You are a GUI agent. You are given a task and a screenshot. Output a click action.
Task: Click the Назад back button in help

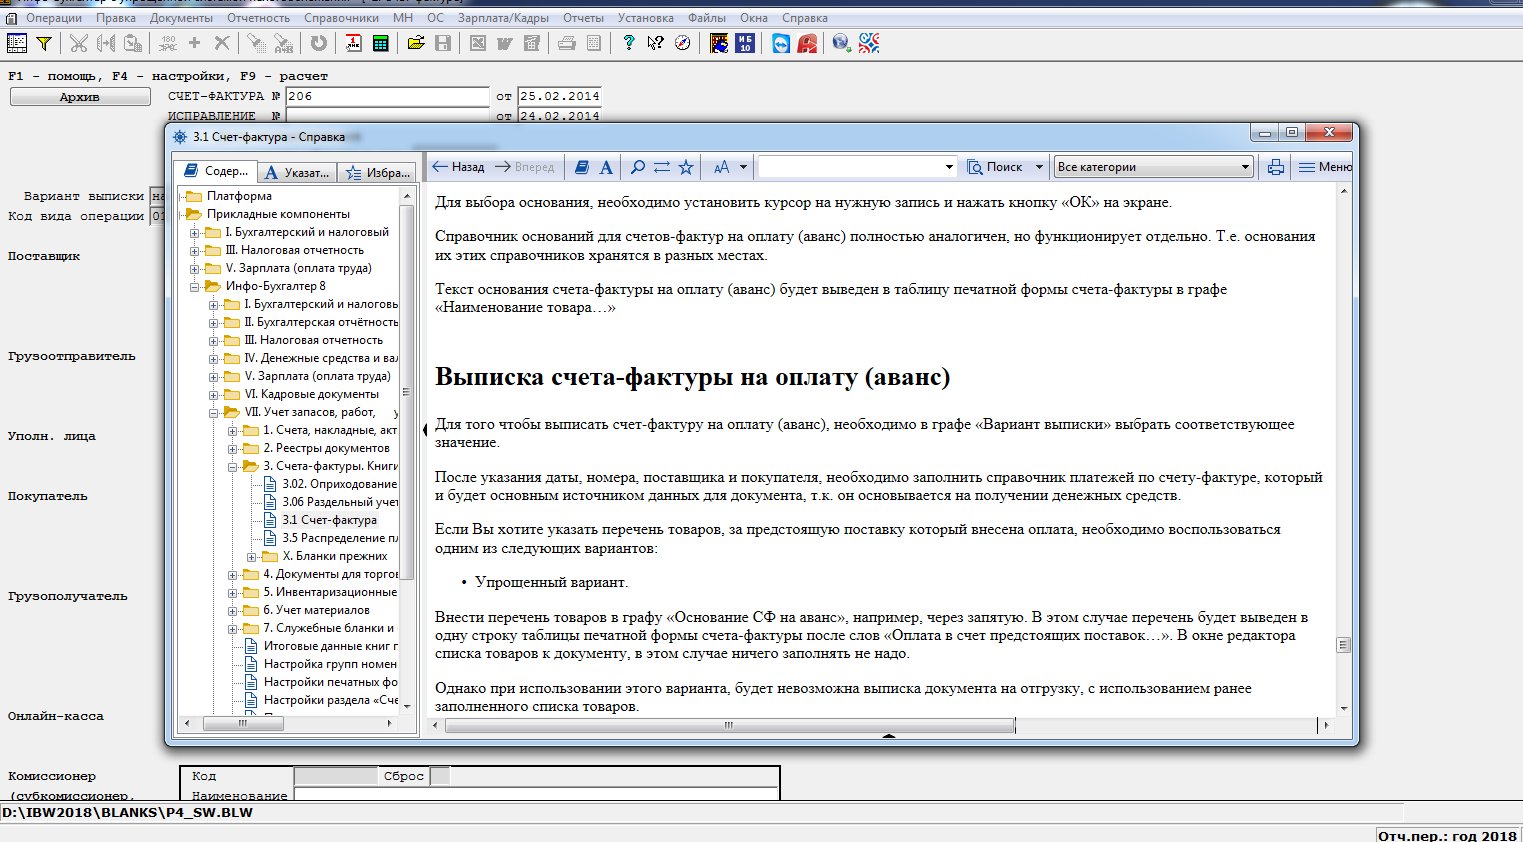(458, 167)
